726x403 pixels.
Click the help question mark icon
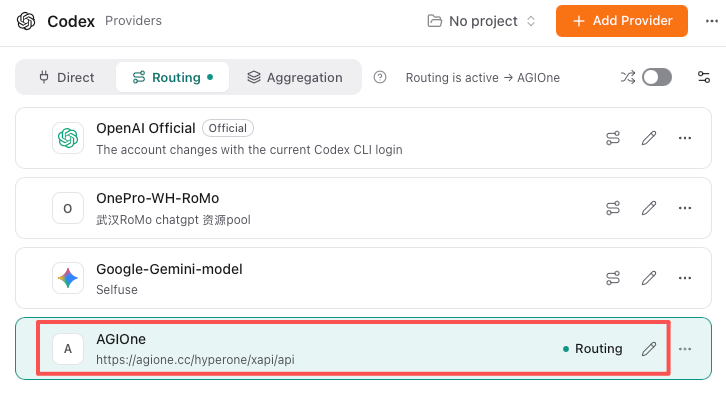380,77
